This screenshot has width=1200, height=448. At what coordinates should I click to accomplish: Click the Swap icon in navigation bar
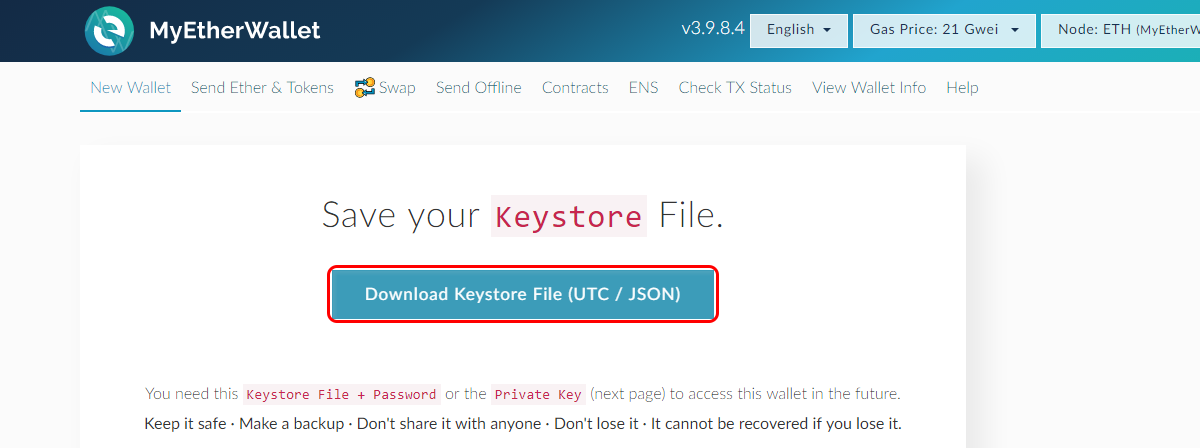pos(364,88)
